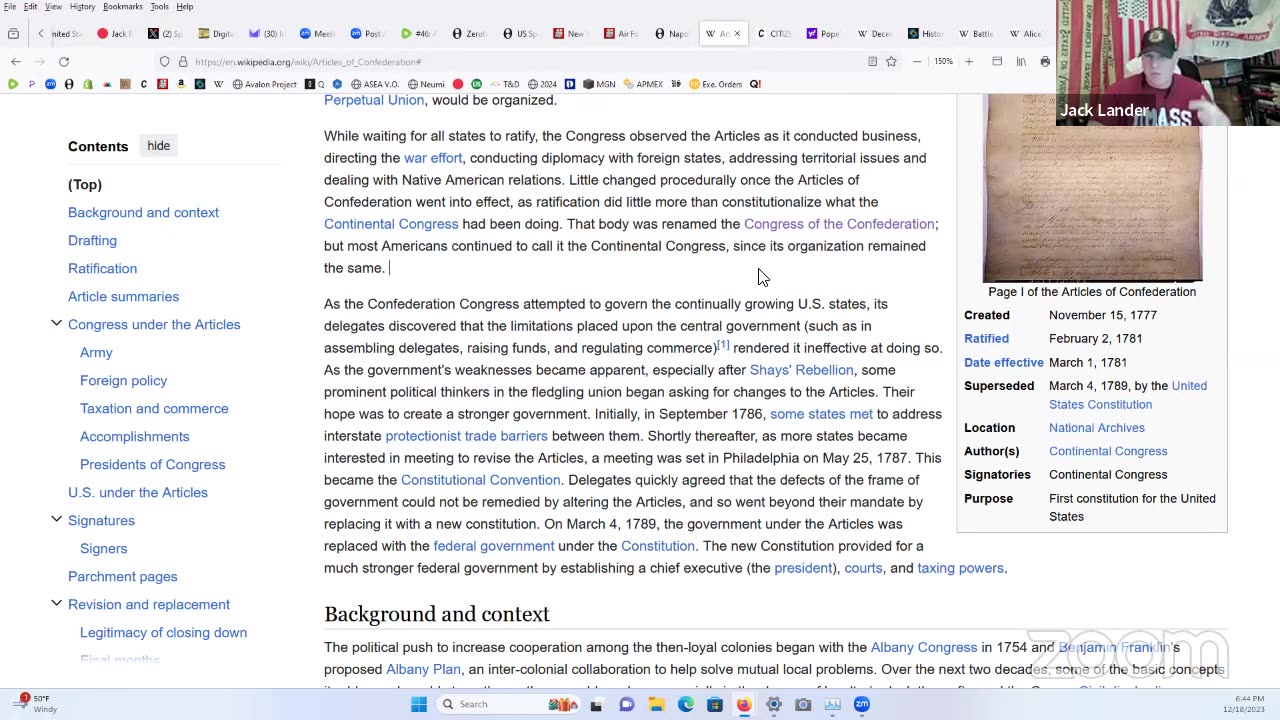Open the History menu

pos(82,7)
